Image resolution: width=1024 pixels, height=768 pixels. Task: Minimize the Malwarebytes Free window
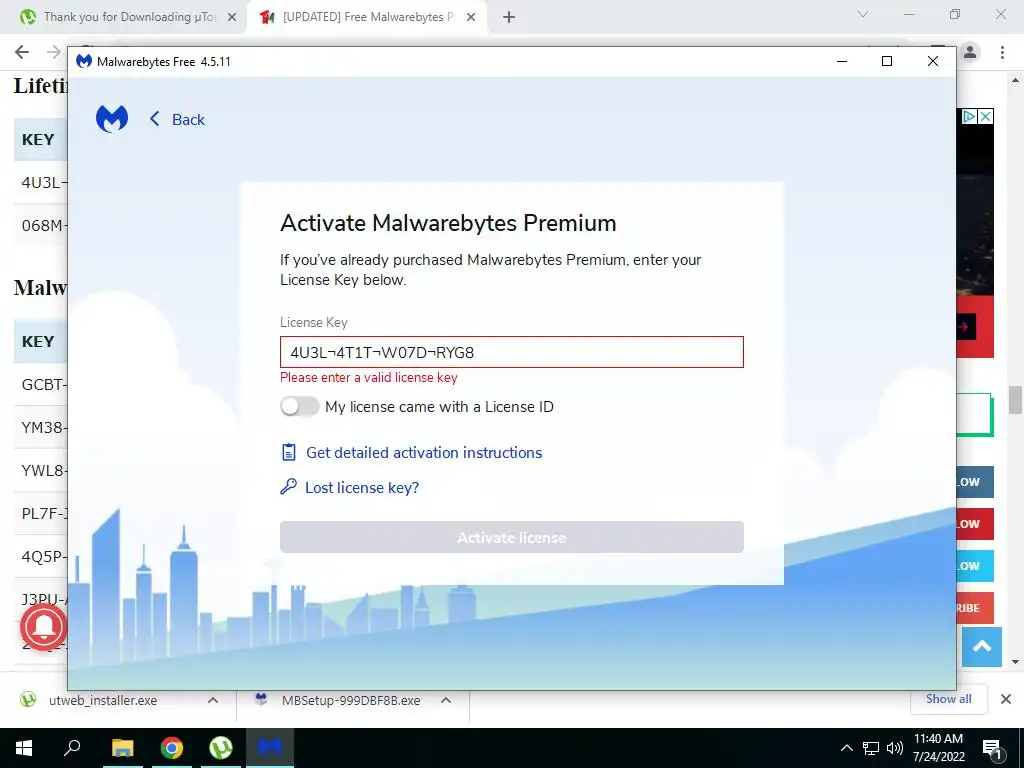pyautogui.click(x=842, y=61)
